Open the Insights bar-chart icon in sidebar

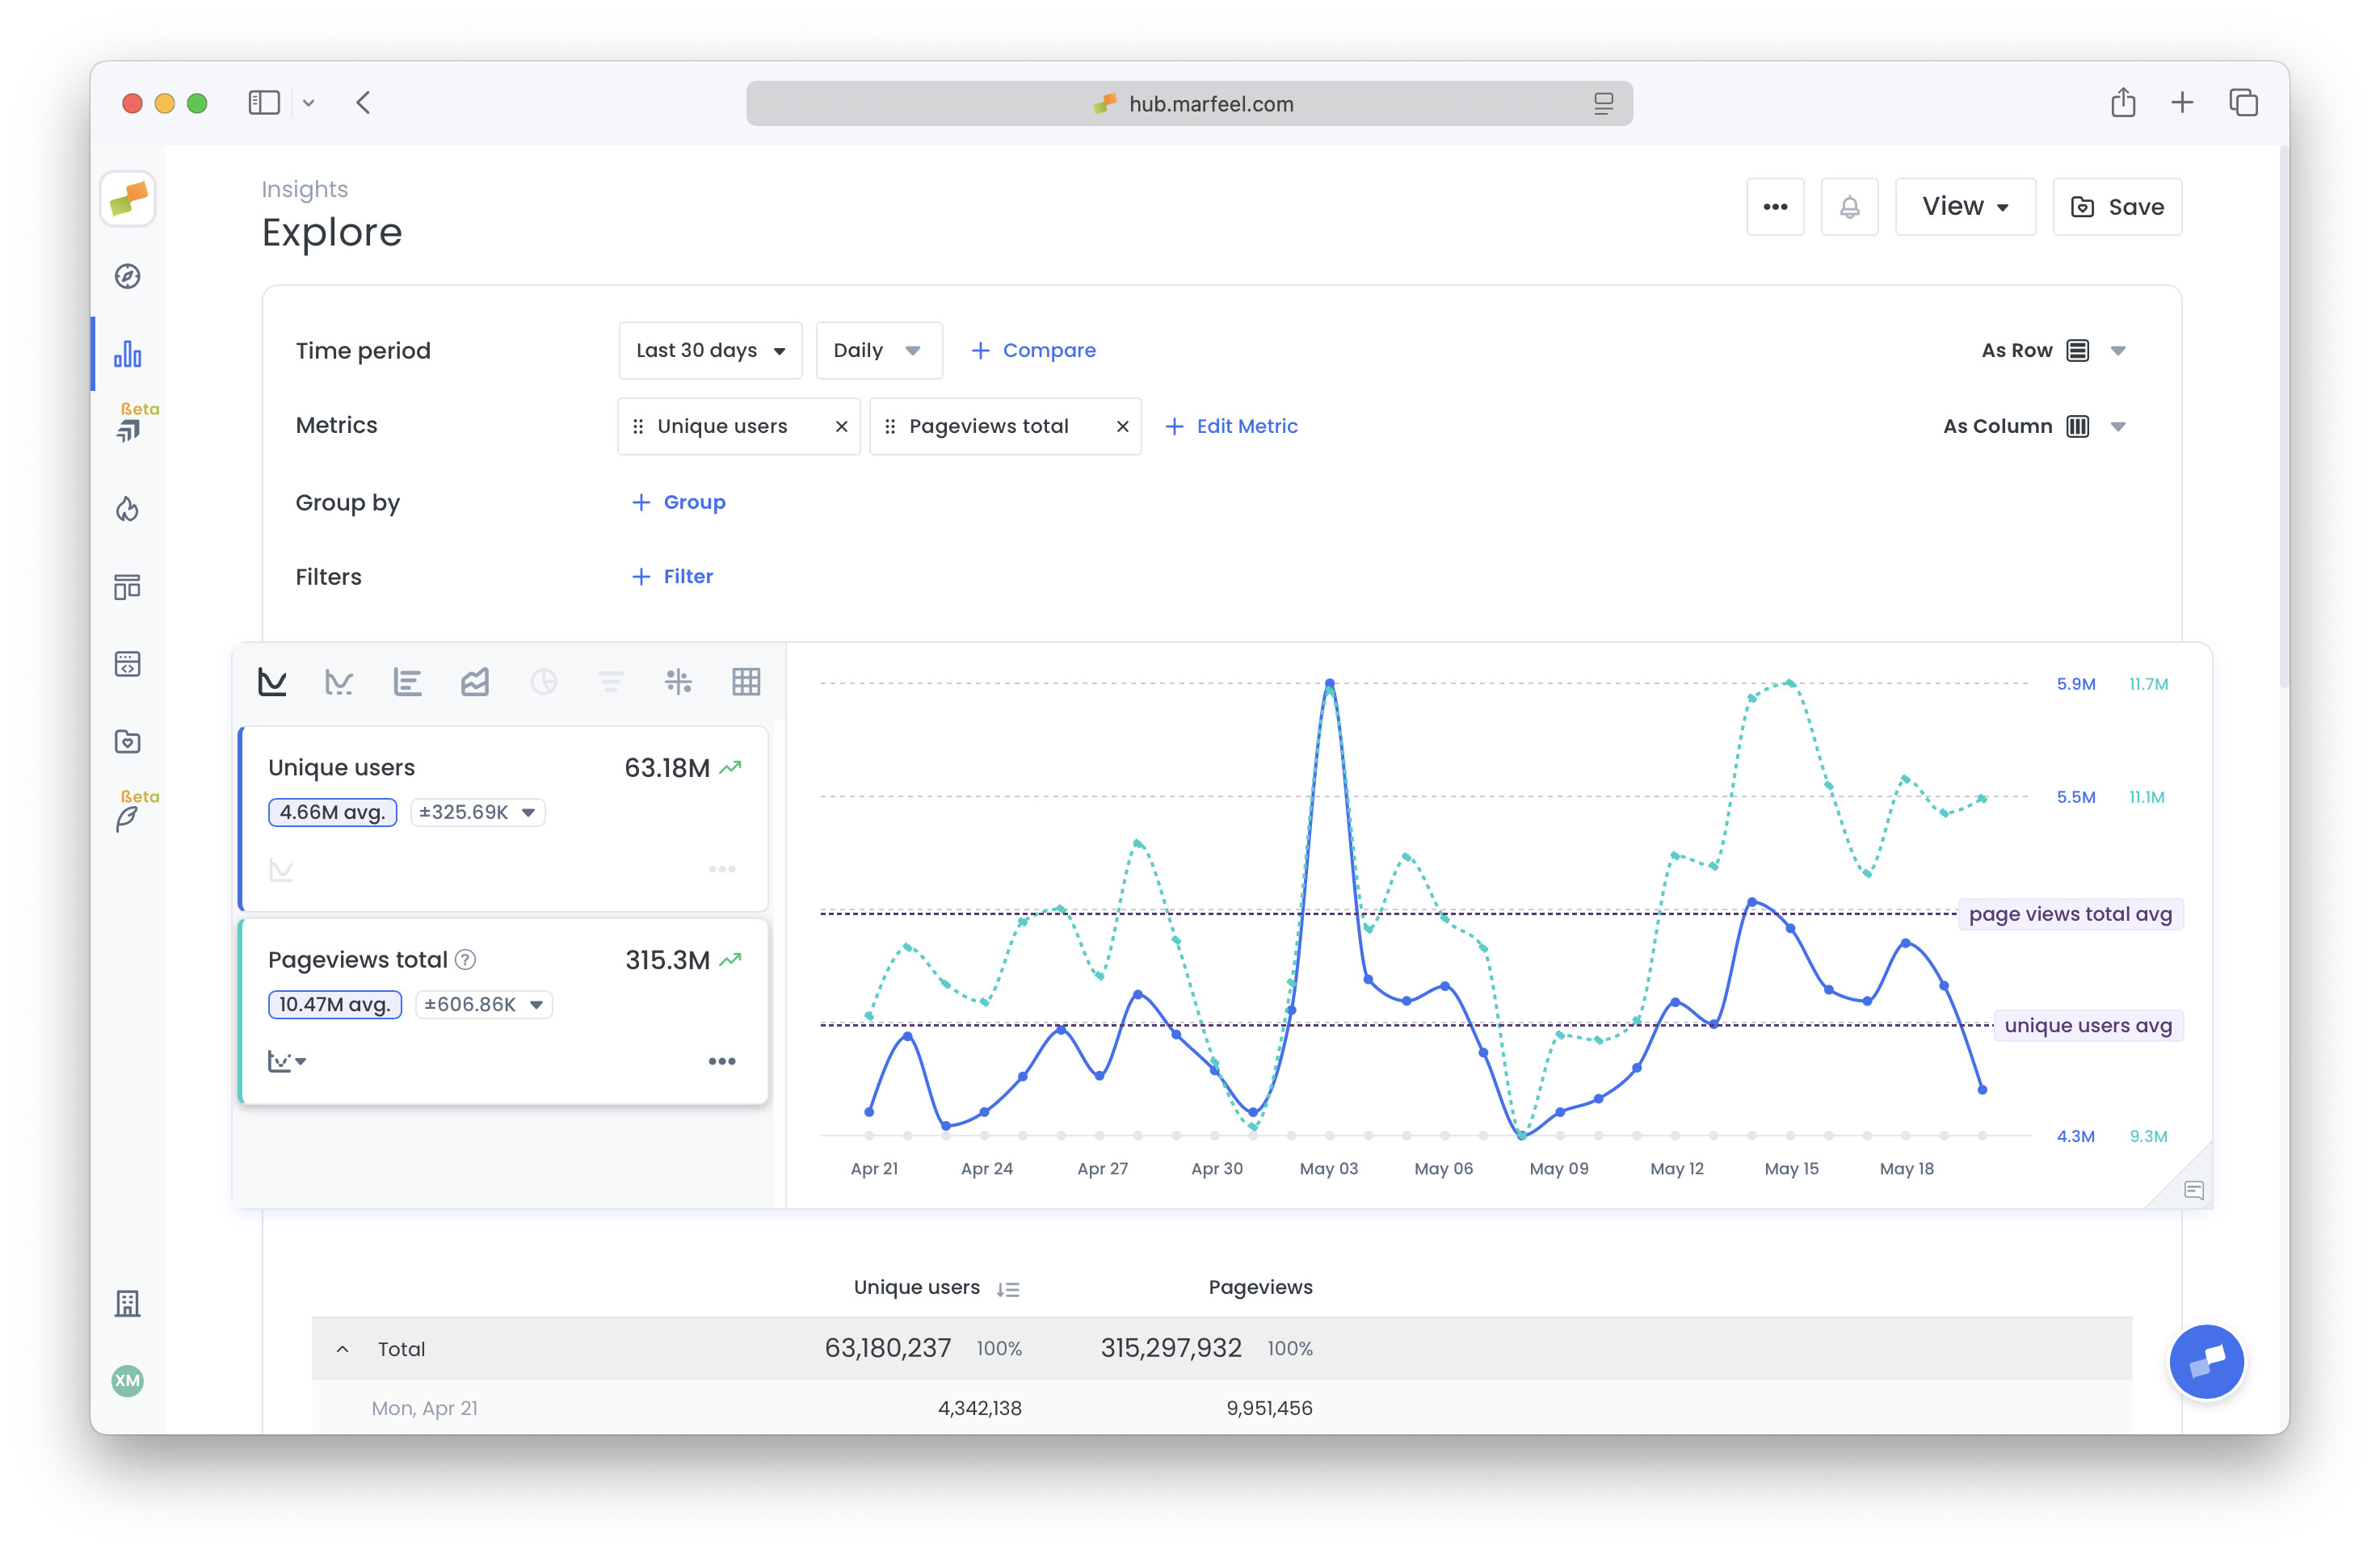pyautogui.click(x=127, y=353)
